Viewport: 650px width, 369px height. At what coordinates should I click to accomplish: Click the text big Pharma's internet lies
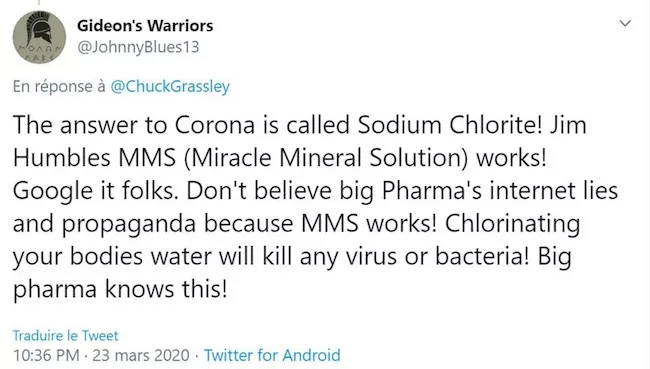click(x=479, y=191)
